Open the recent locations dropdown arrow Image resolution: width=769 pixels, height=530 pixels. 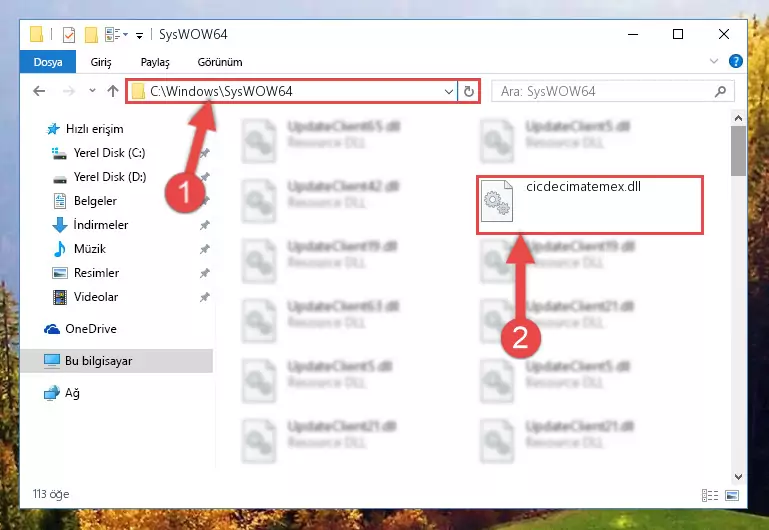coord(92,91)
